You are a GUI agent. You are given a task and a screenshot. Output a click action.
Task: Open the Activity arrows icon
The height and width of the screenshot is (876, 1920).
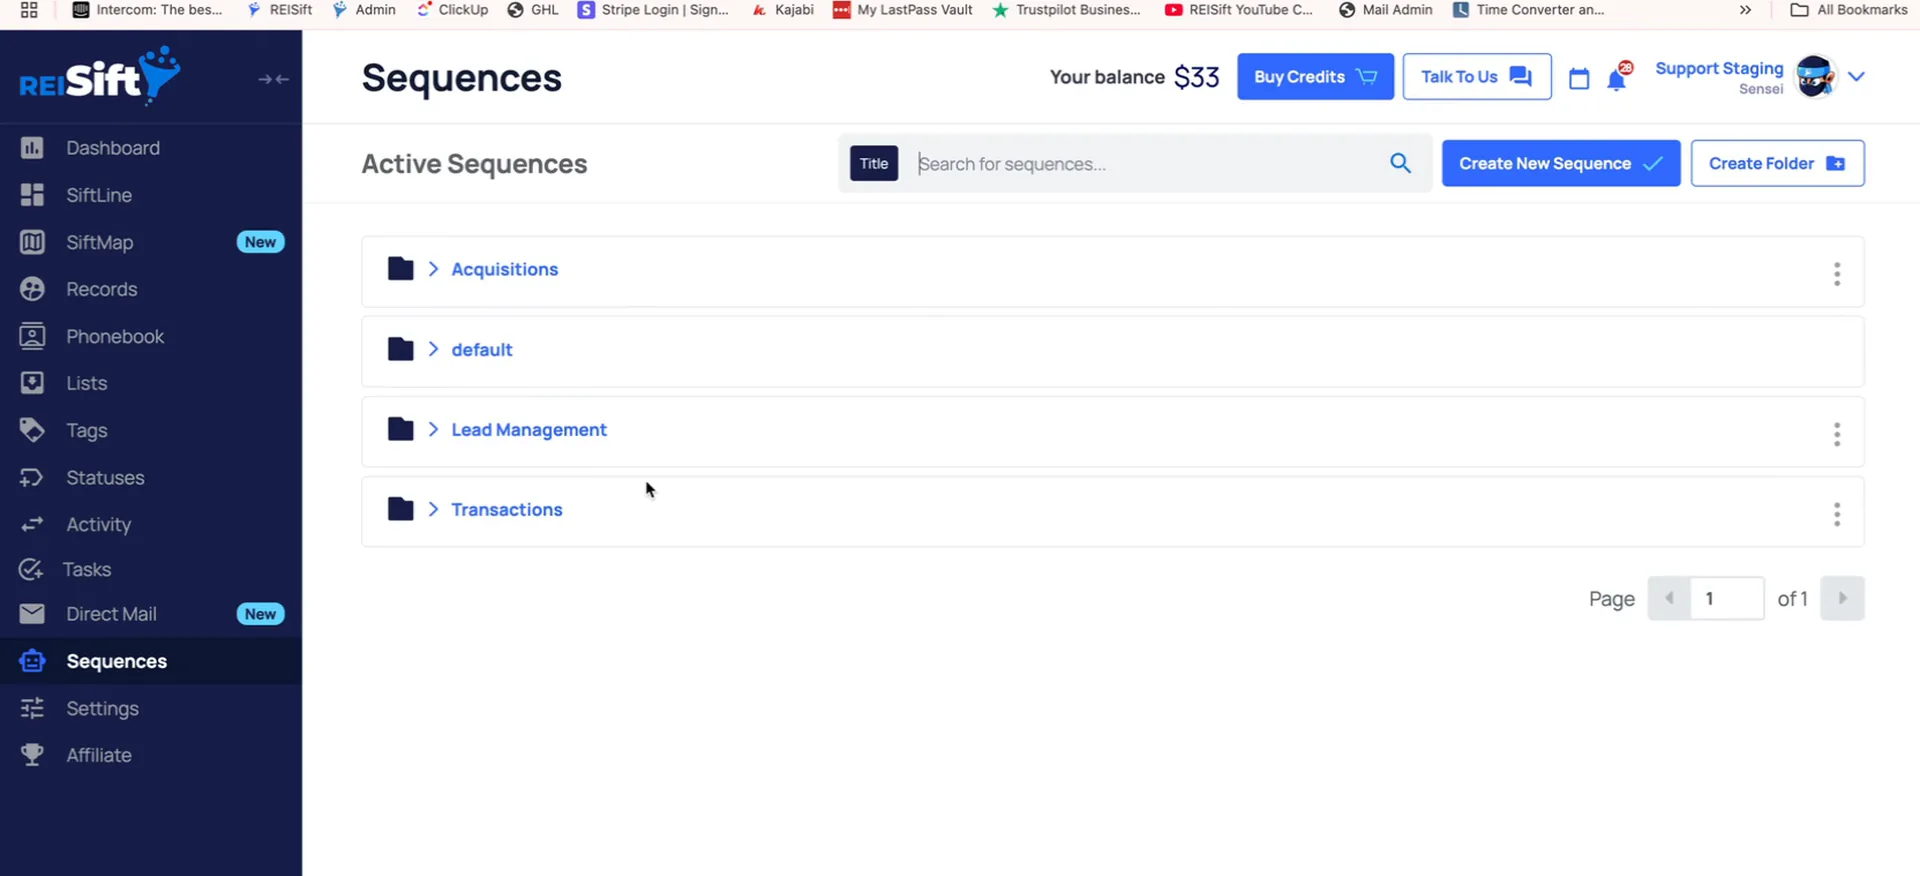(32, 524)
